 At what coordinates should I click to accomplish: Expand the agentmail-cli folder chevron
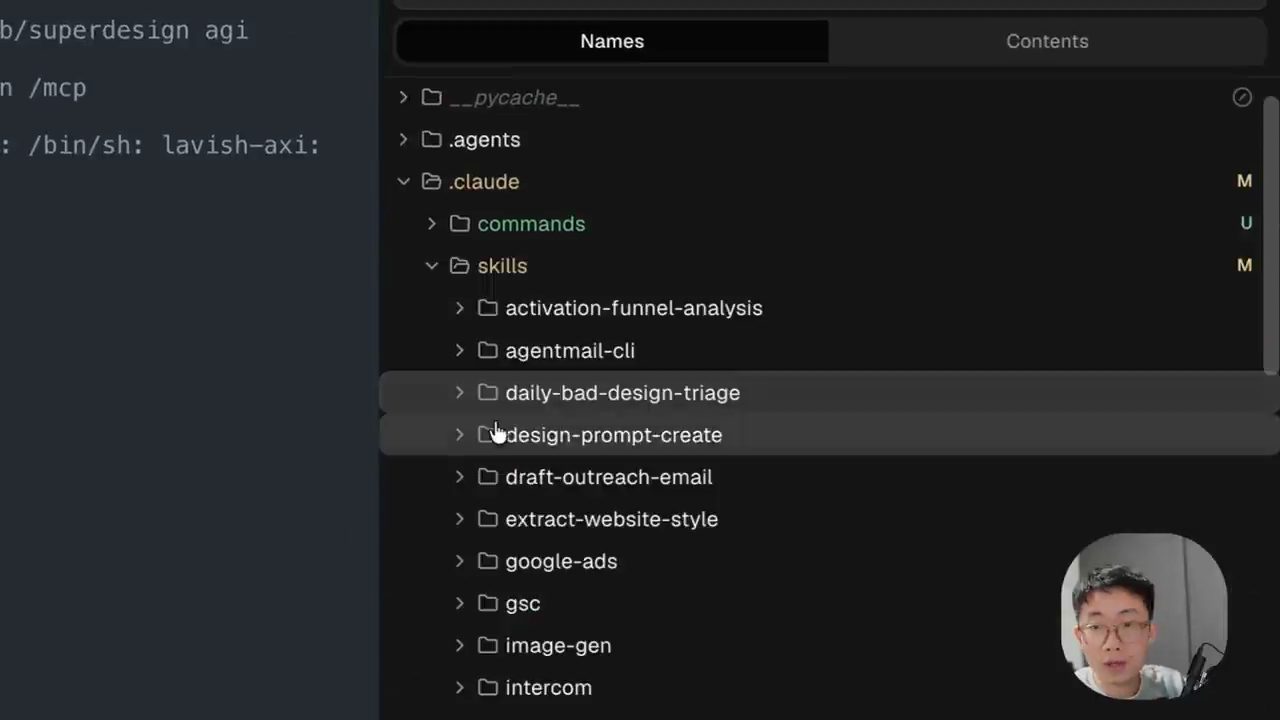(x=459, y=350)
